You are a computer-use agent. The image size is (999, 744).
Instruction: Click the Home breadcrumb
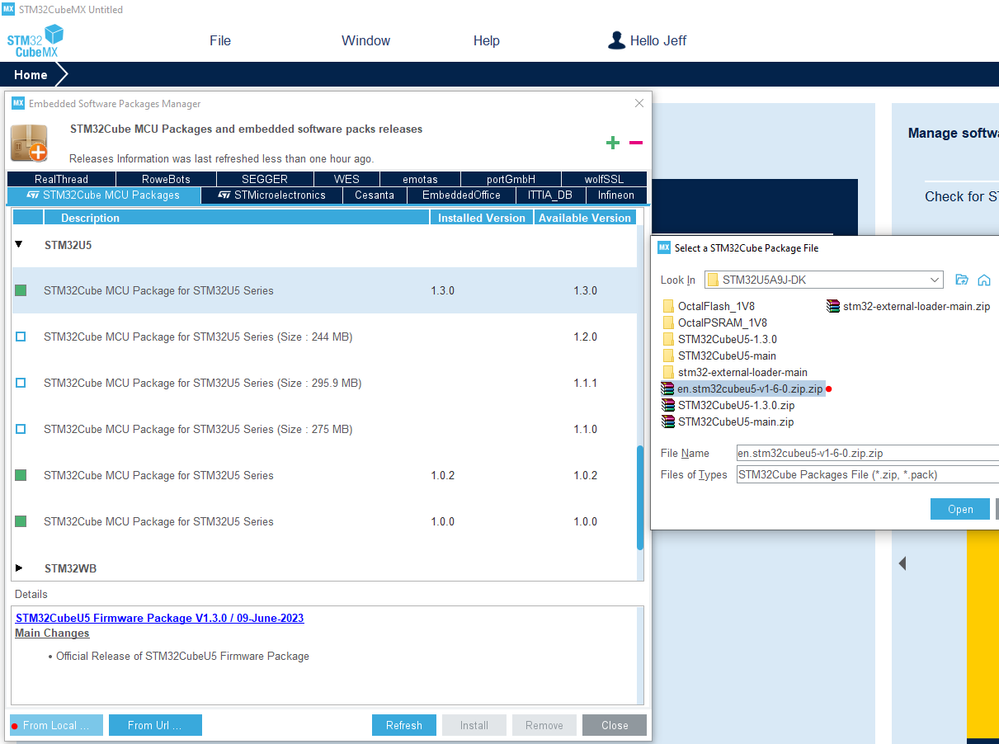pyautogui.click(x=31, y=75)
